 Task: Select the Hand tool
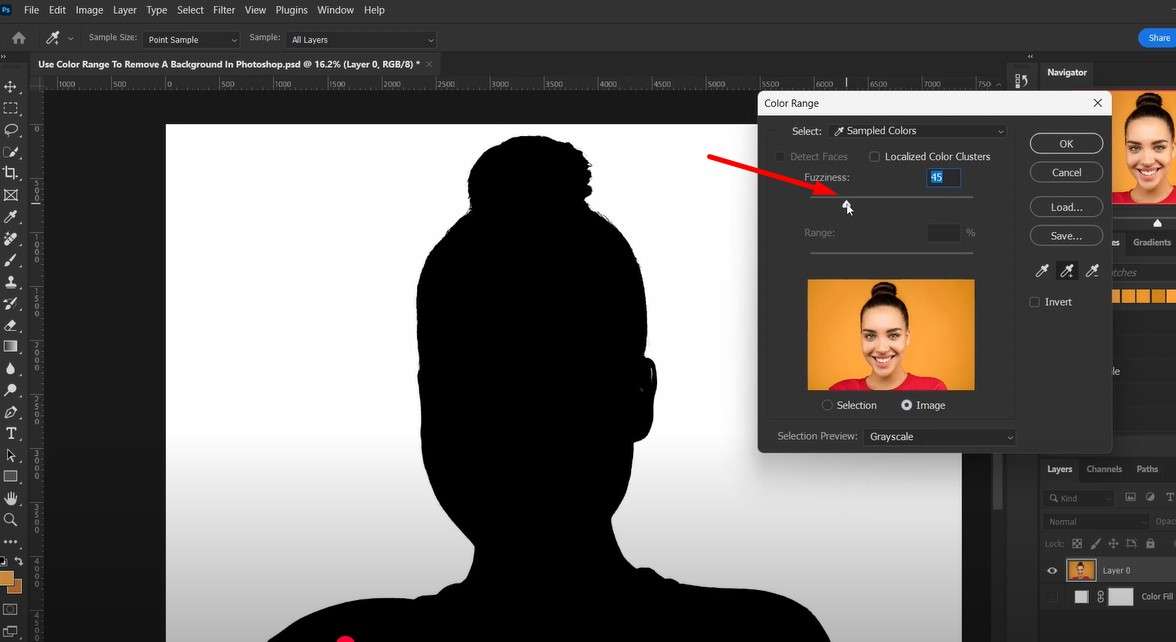(10, 498)
